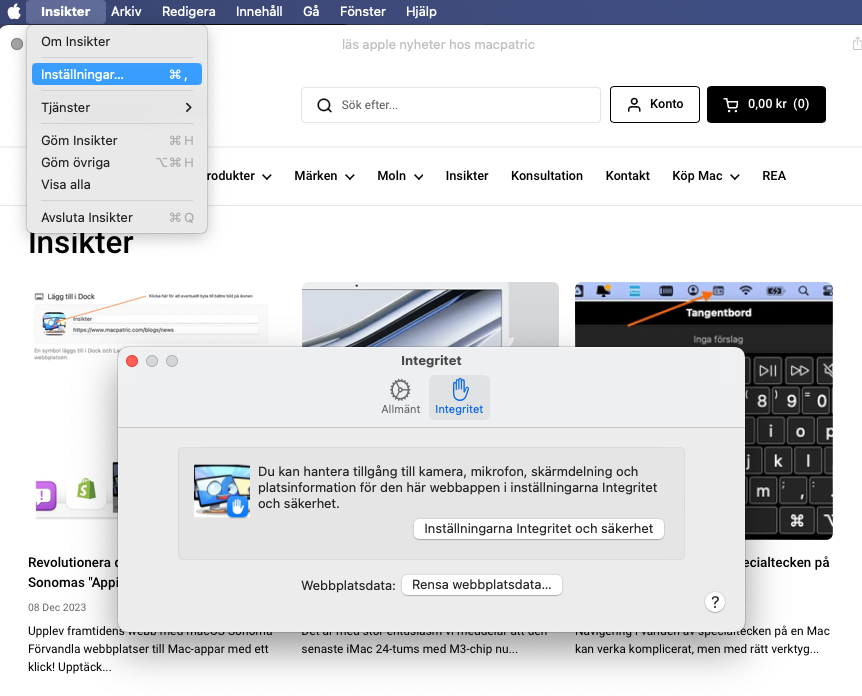Click the search magnifier icon
The height and width of the screenshot is (696, 862).
coord(324,105)
